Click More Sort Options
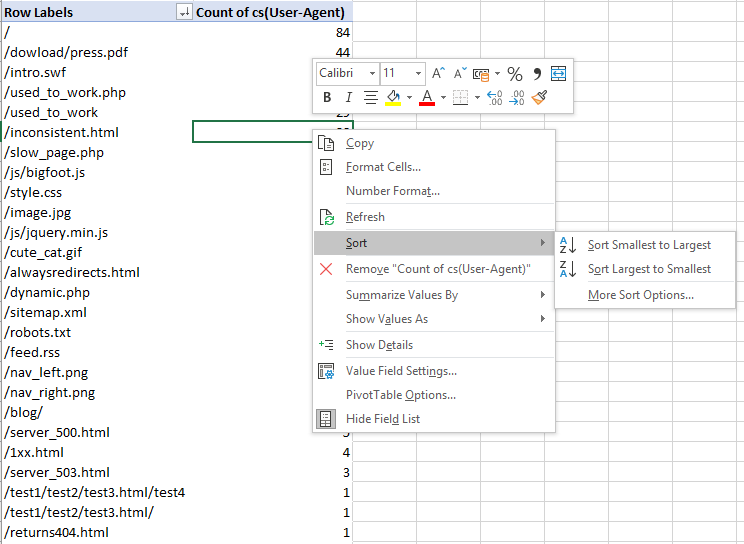This screenshot has width=744, height=544. click(x=640, y=295)
